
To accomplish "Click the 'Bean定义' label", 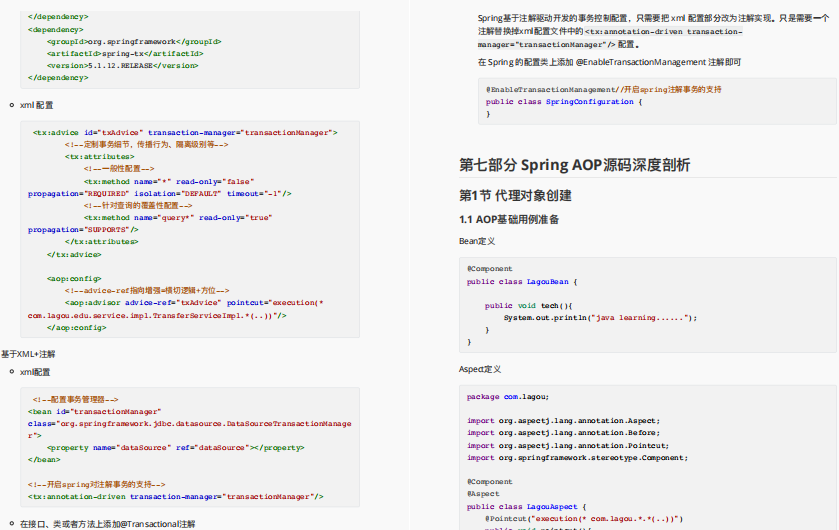I will click(477, 241).
